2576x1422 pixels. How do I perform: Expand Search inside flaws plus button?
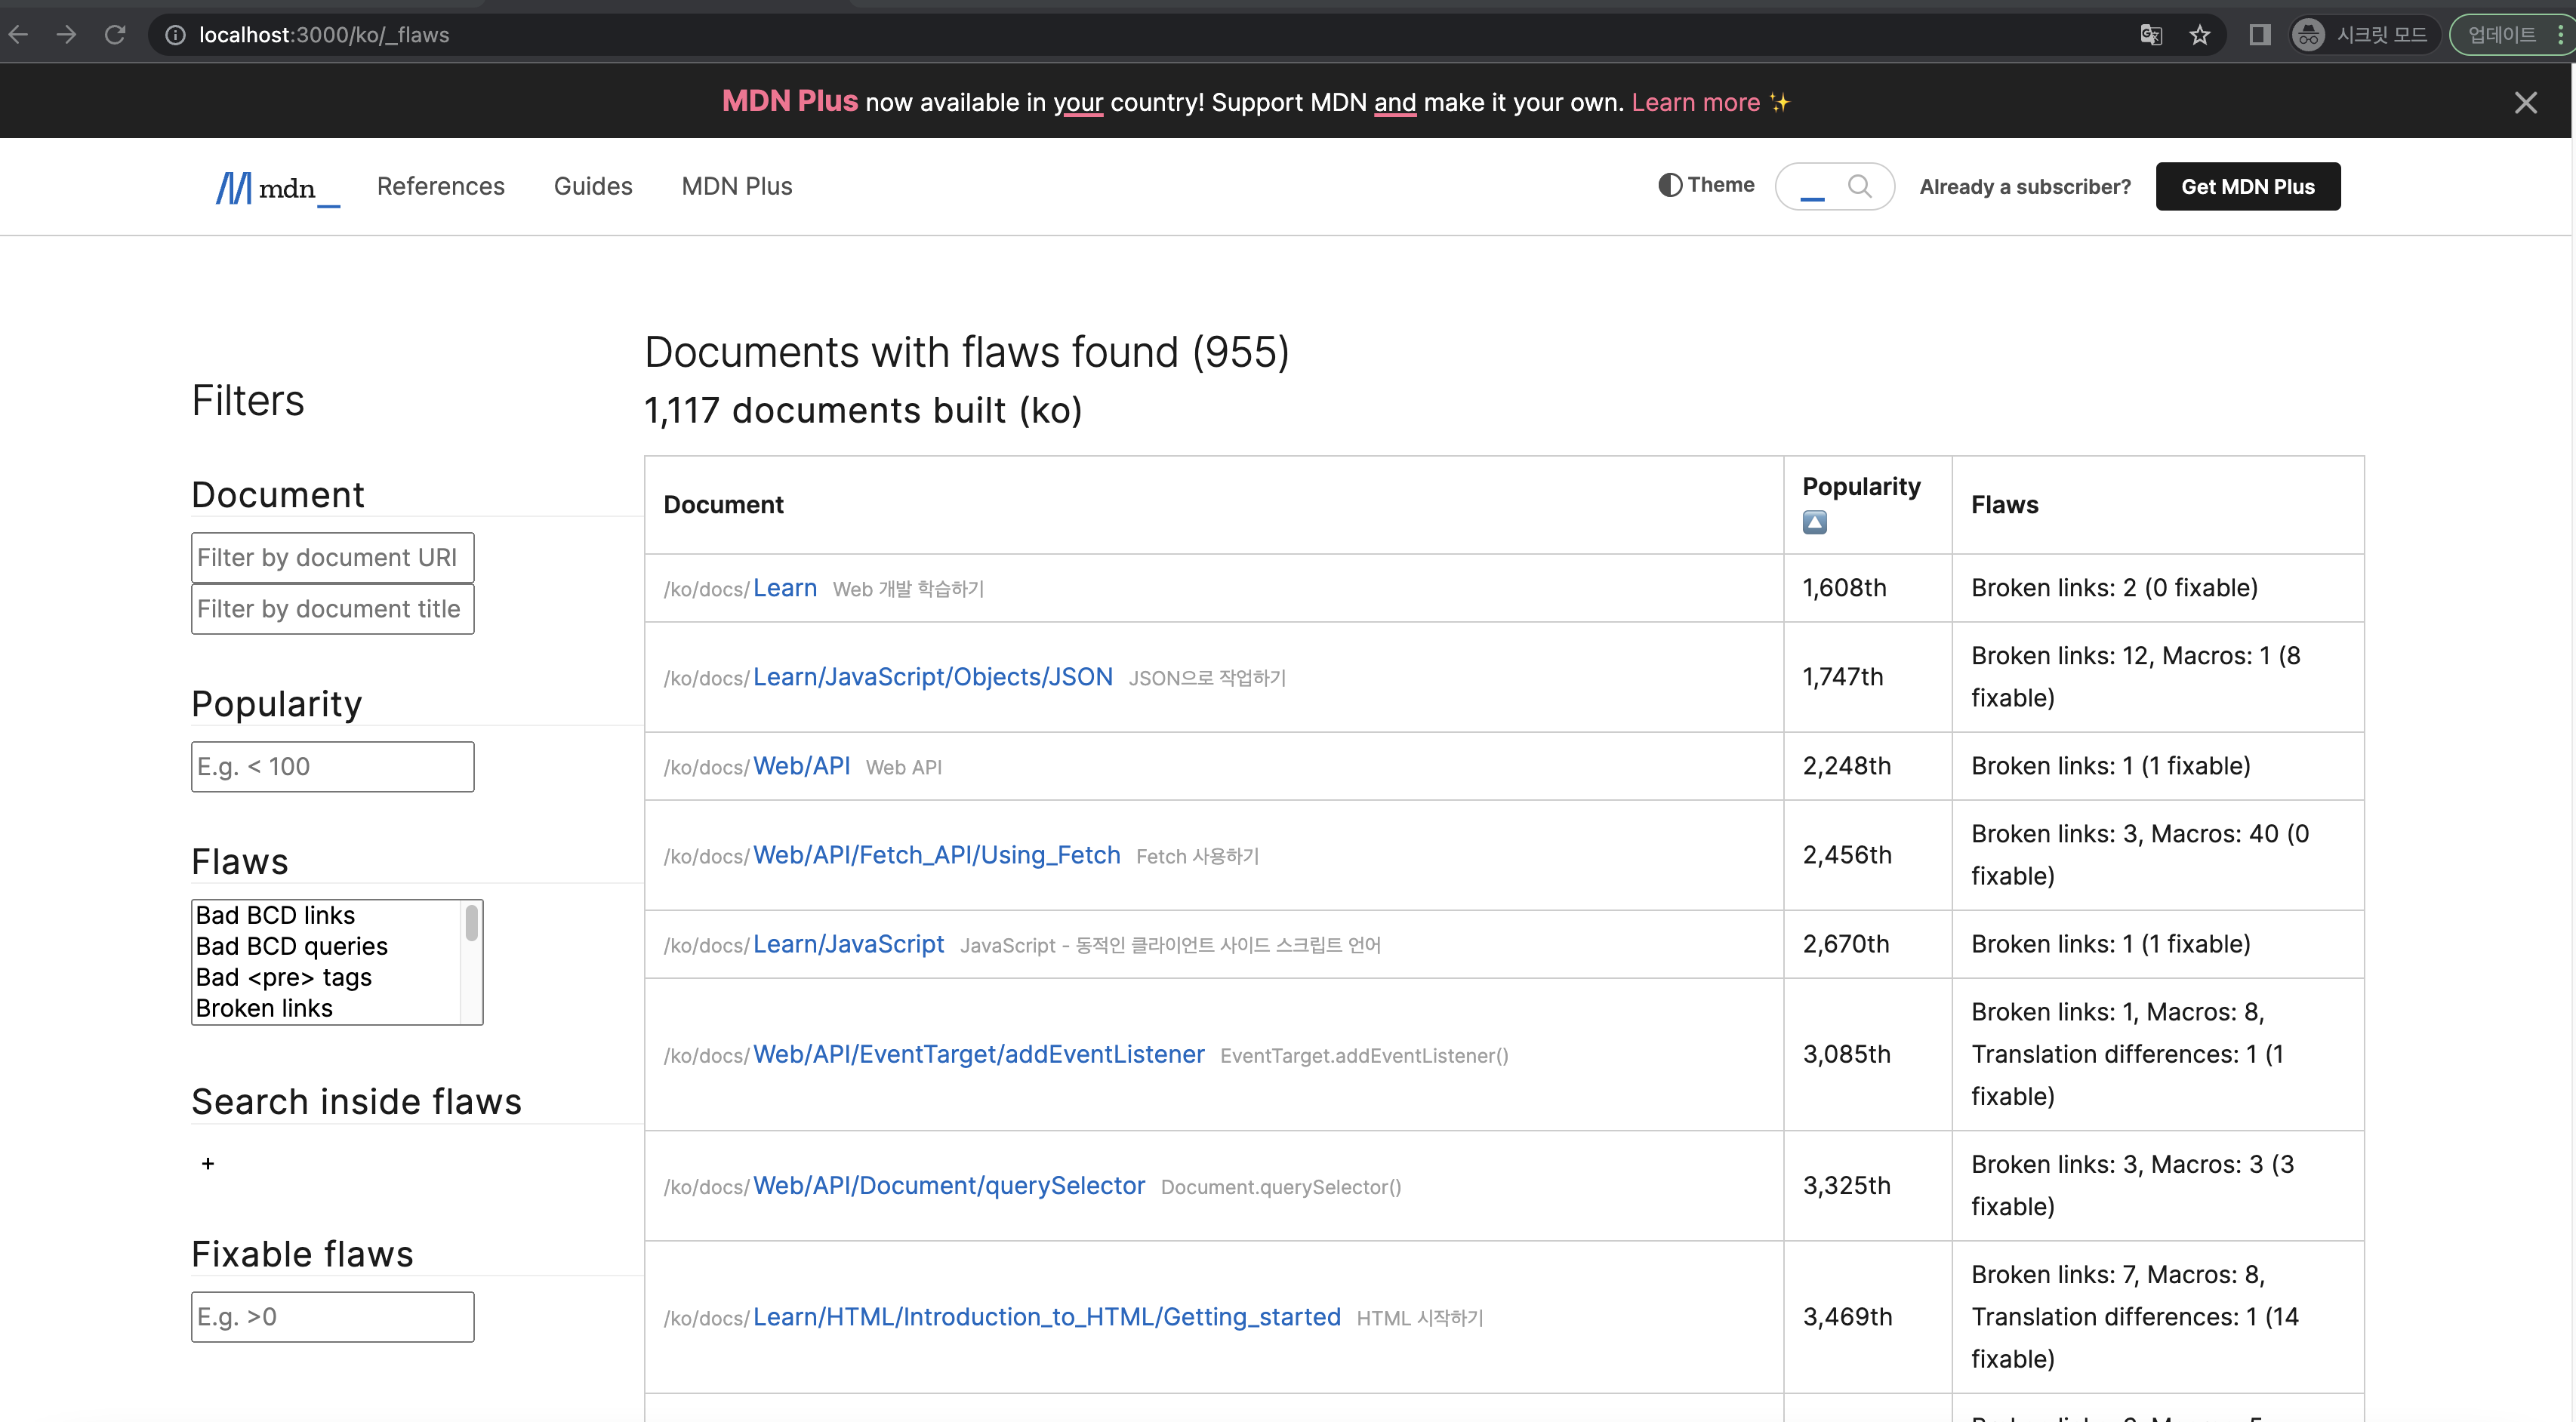click(x=208, y=1163)
